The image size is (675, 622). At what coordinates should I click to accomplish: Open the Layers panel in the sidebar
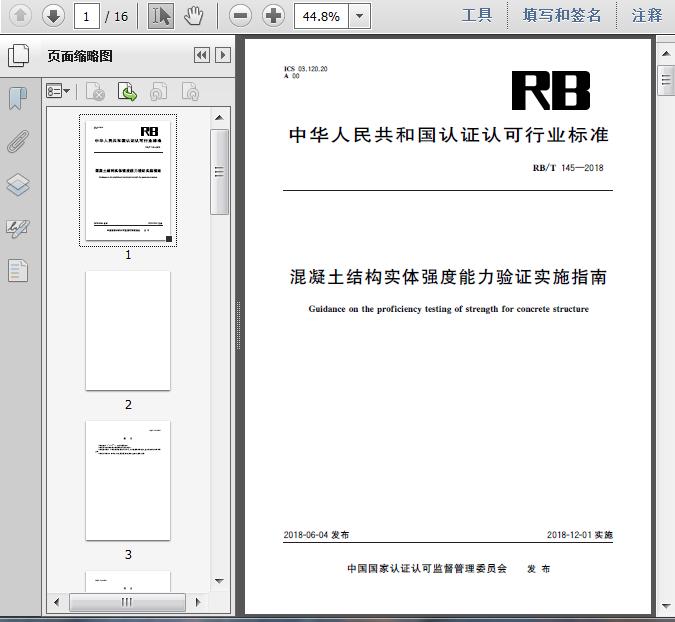[x=18, y=184]
